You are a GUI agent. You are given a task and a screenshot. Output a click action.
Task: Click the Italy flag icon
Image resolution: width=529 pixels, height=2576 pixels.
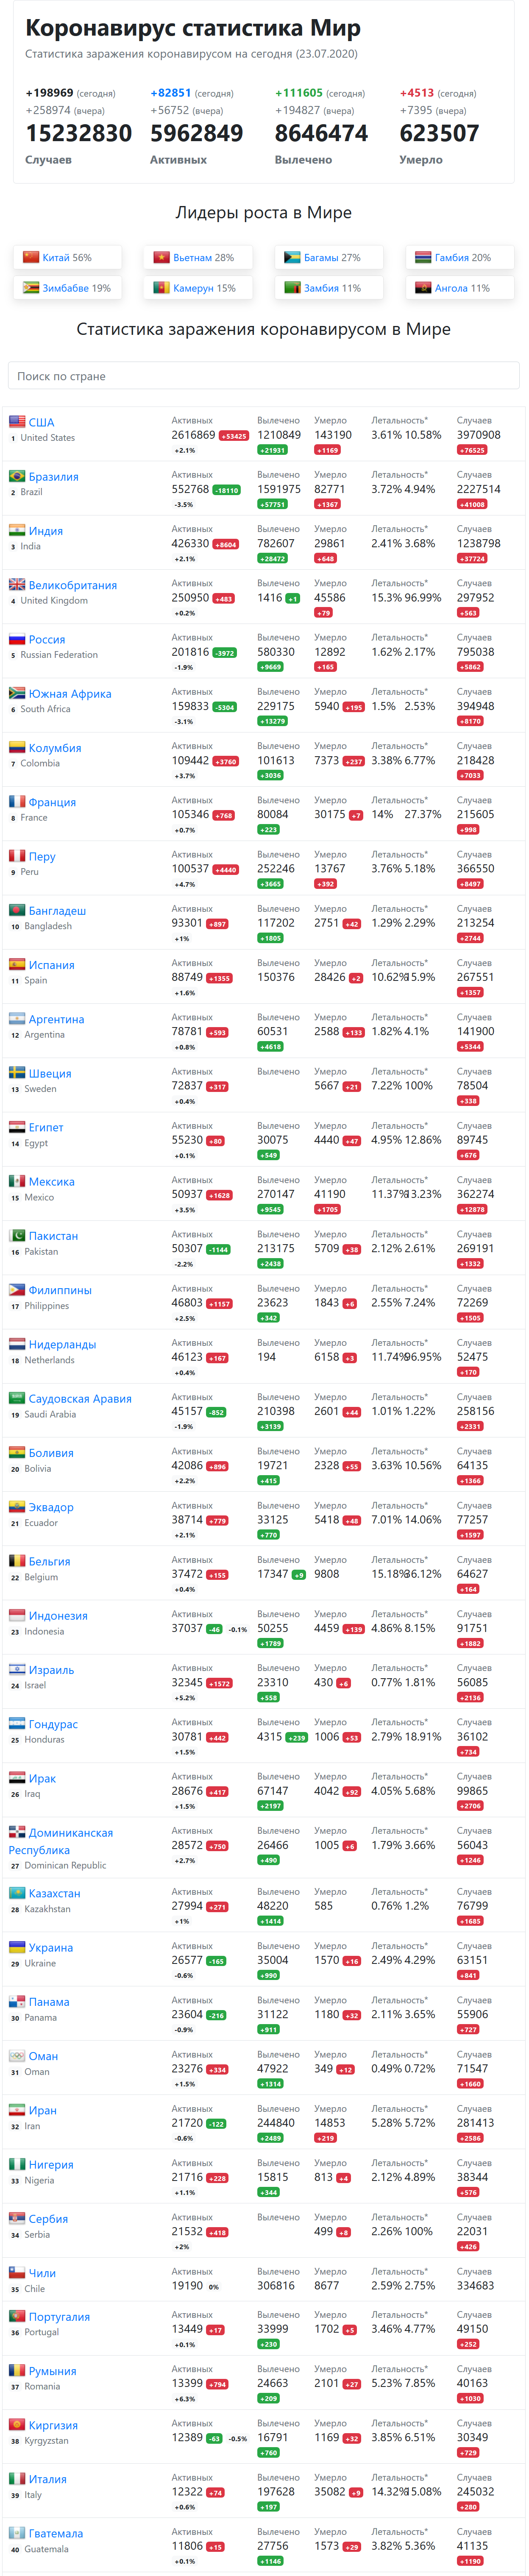coord(17,2478)
